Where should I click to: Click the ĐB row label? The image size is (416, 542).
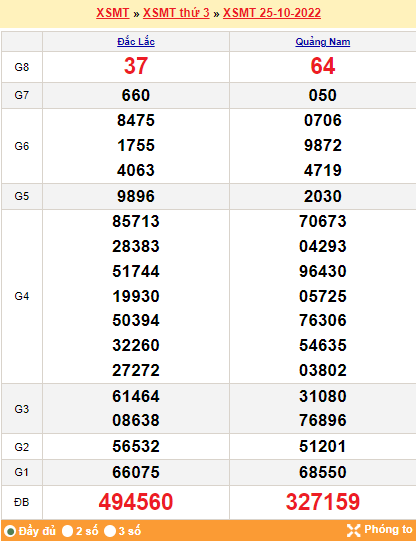22,502
